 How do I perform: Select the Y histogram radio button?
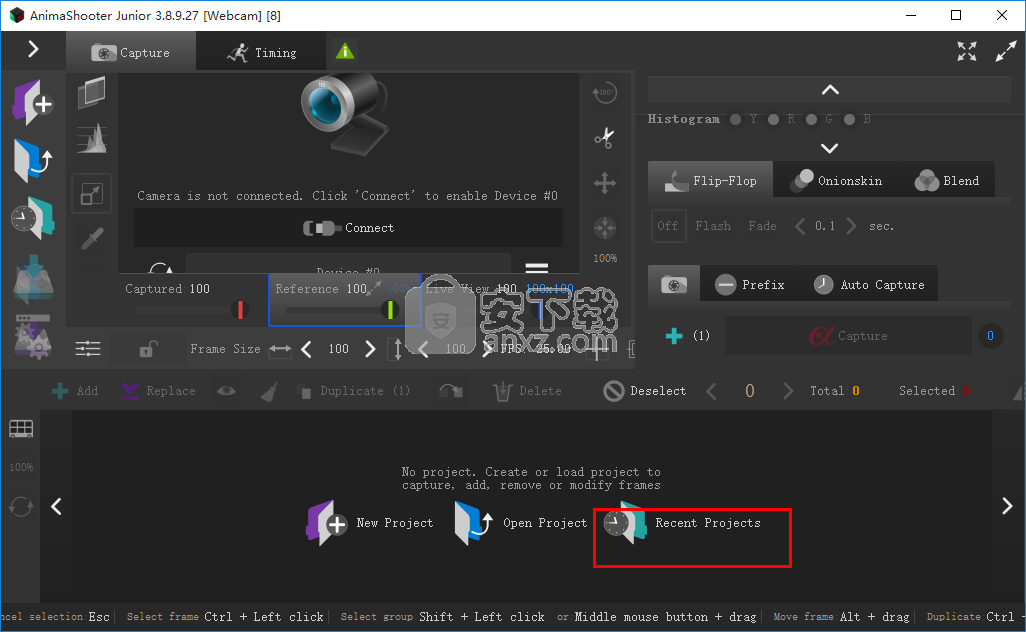click(735, 119)
